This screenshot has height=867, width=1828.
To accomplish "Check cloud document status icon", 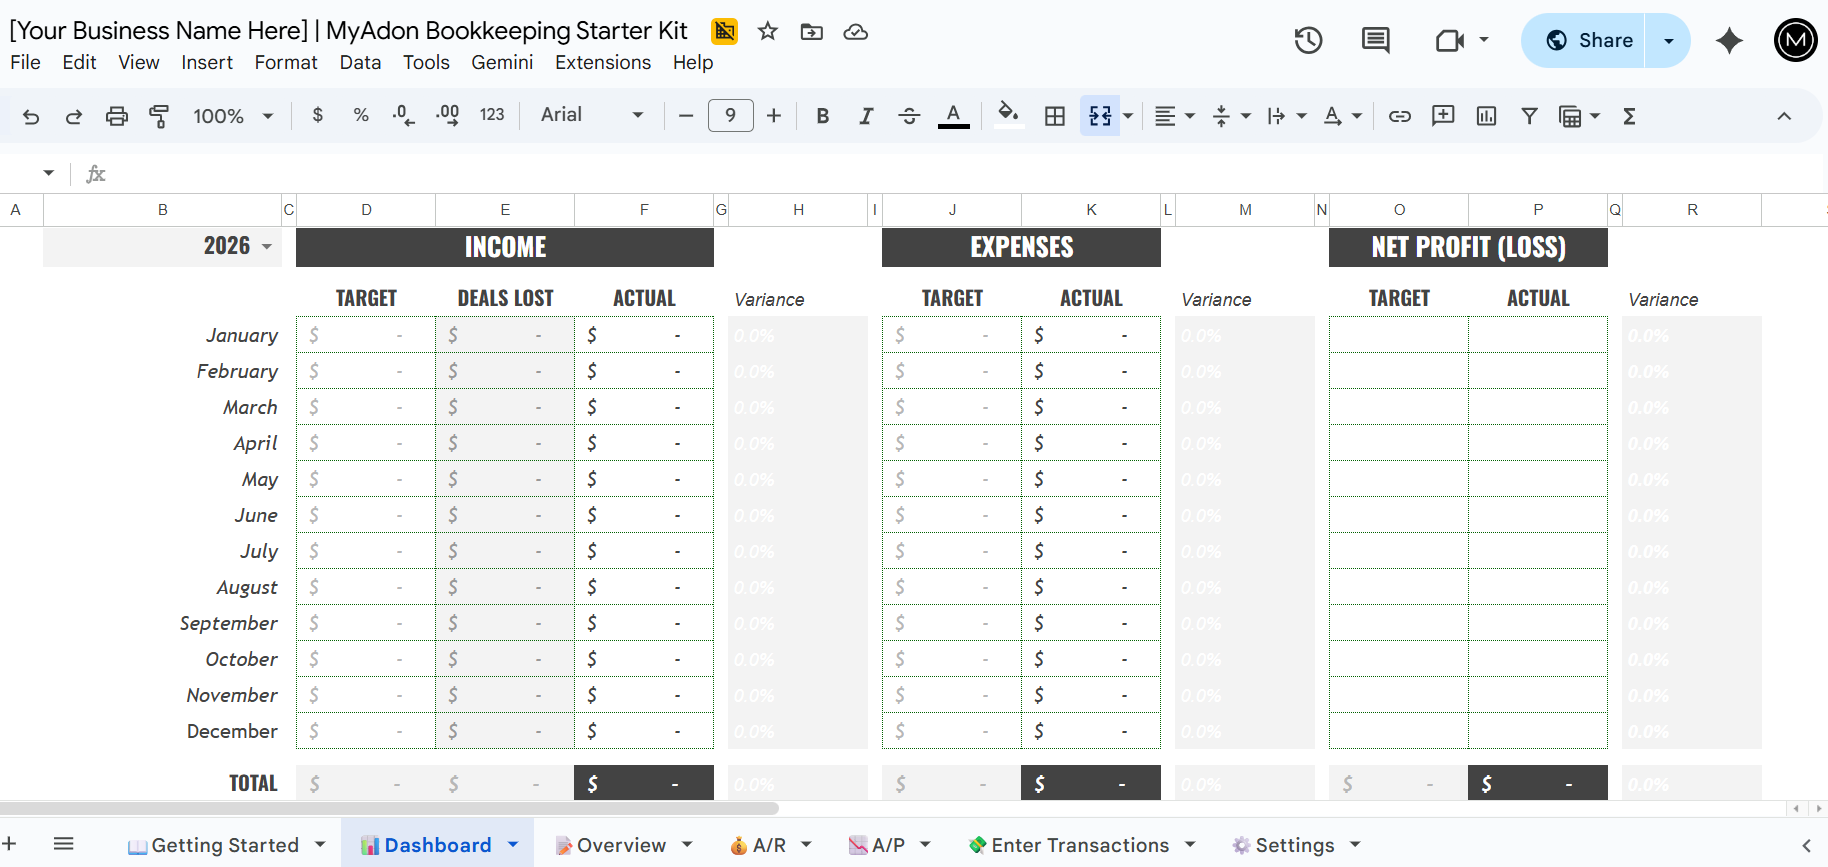I will click(856, 32).
